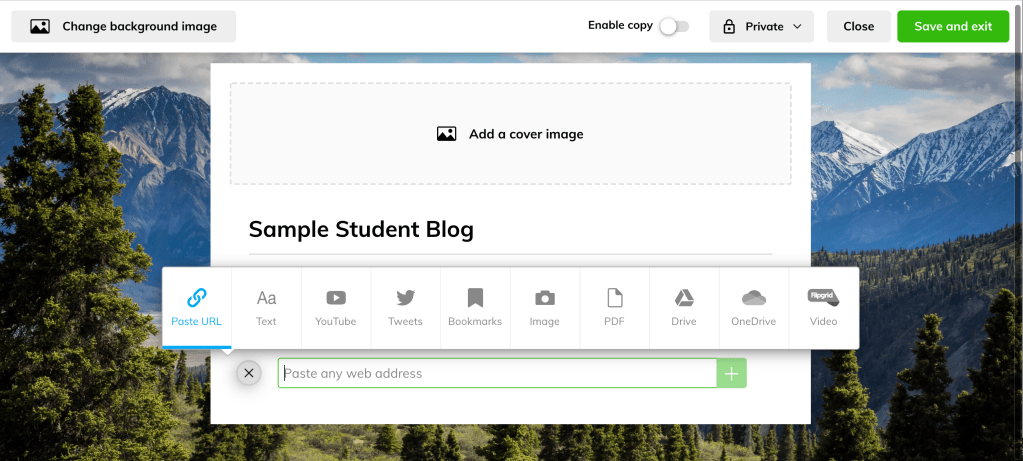Select the YouTube content icon
The image size is (1023, 461).
(336, 298)
